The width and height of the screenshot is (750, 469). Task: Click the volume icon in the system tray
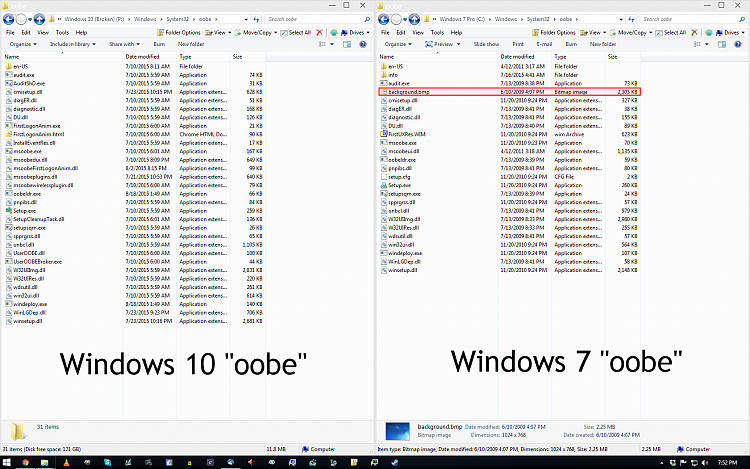click(x=705, y=463)
